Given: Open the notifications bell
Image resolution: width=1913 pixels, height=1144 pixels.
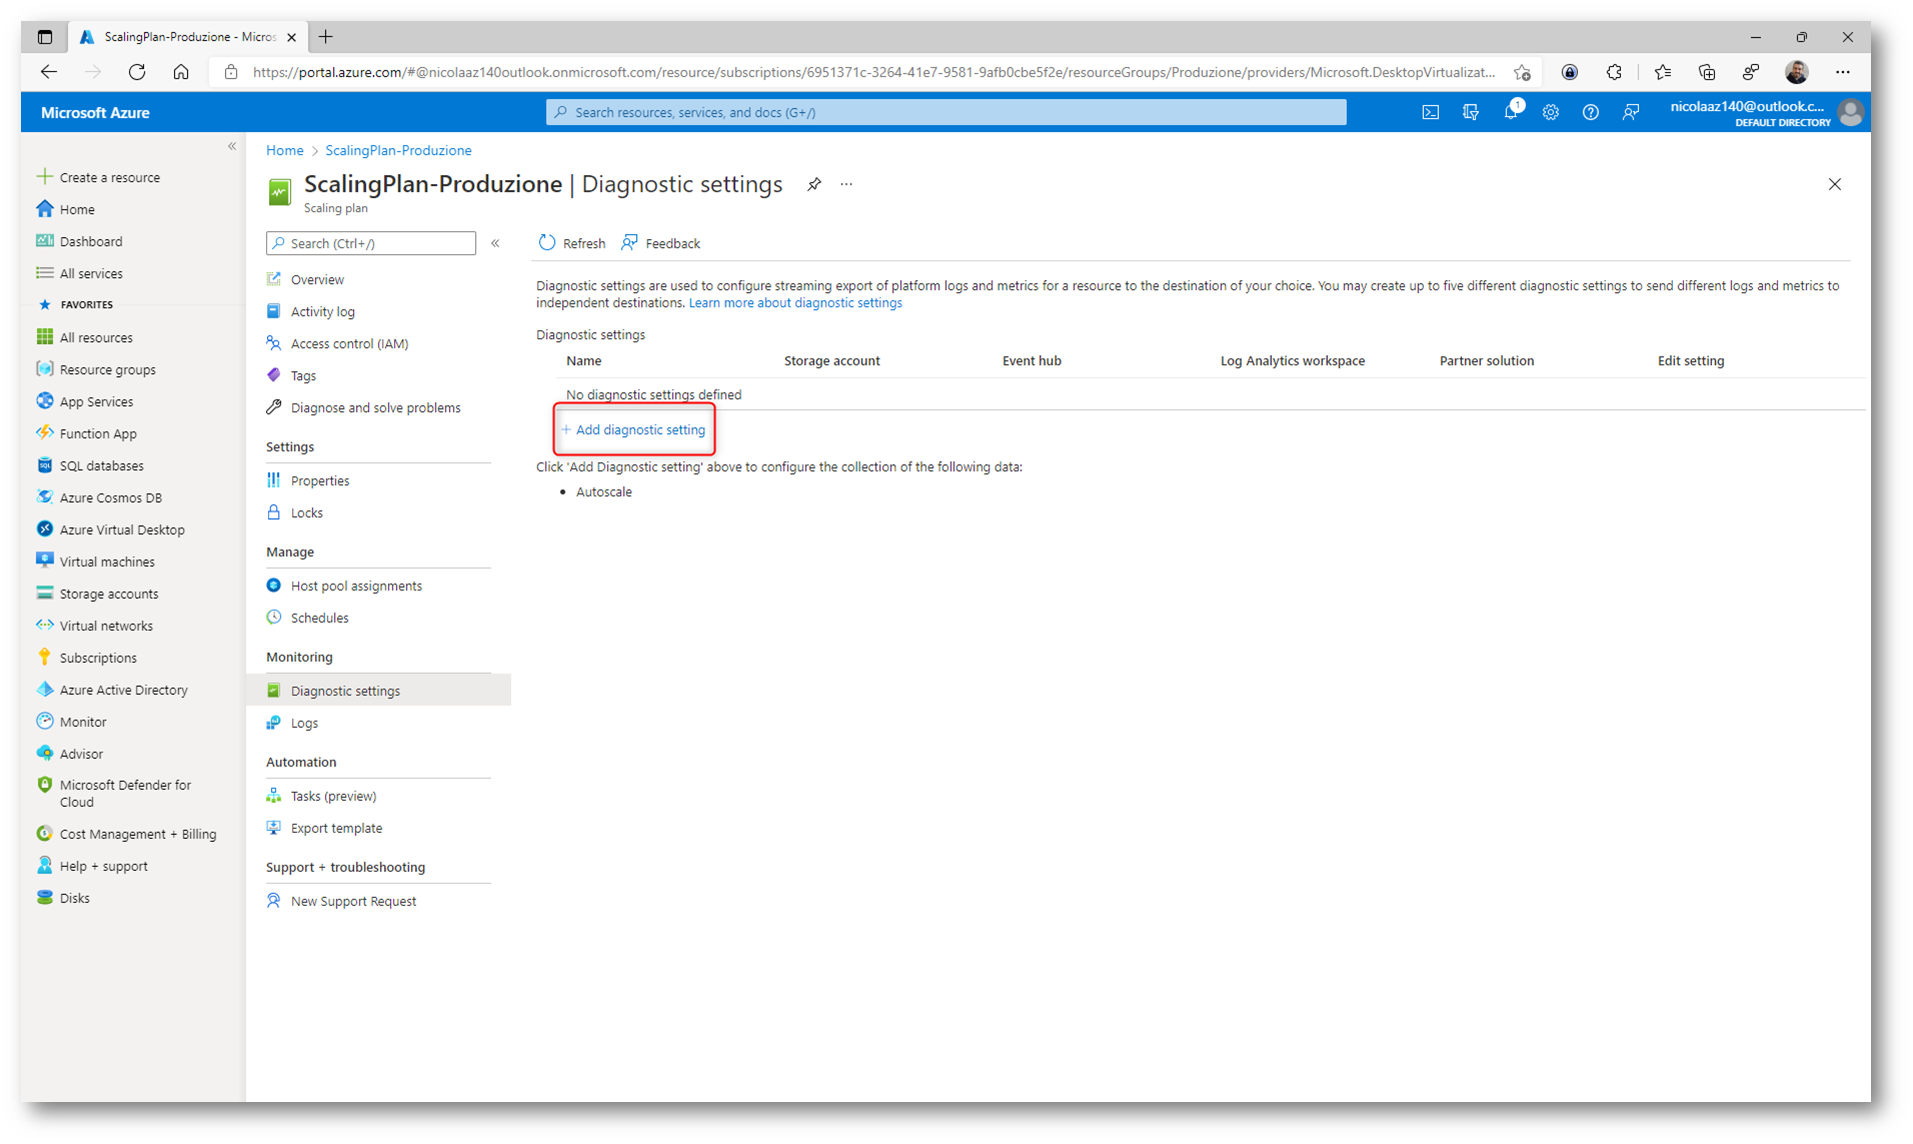Looking at the screenshot, I should tap(1511, 113).
